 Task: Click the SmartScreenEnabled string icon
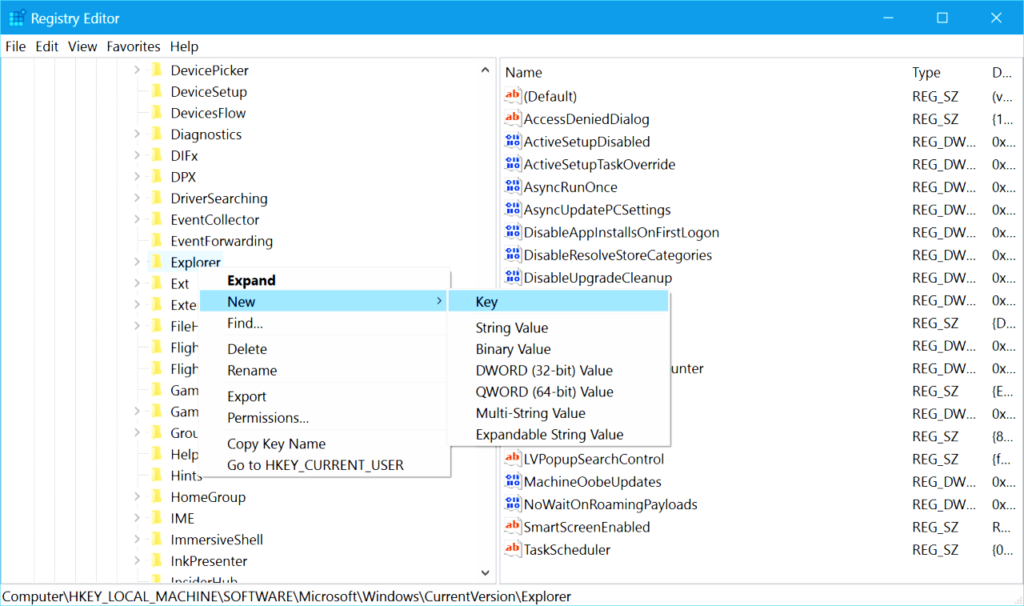tap(513, 526)
